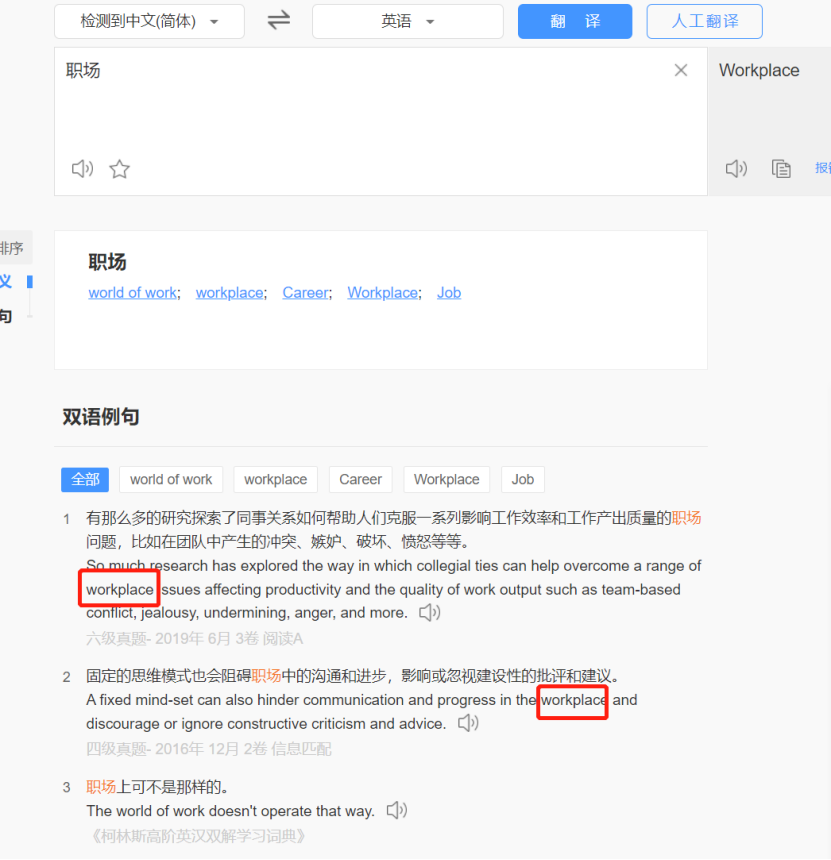Click the 排序 sidebar item
831x860 pixels.
coord(12,248)
